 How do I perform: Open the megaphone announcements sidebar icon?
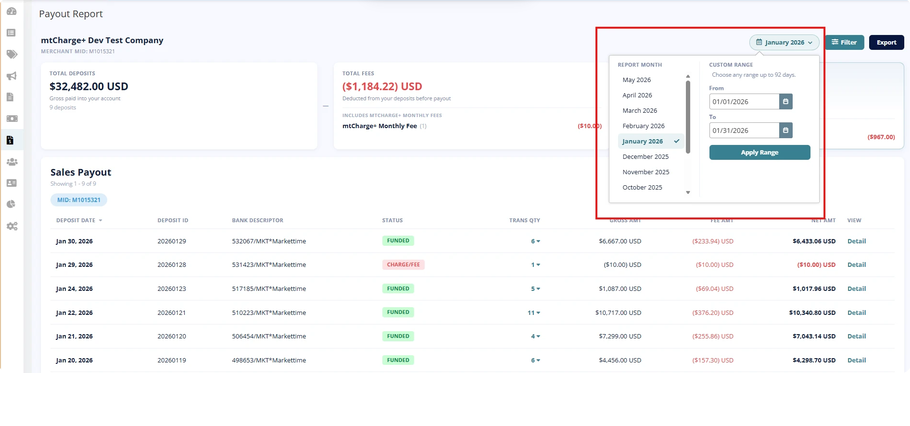[x=12, y=76]
